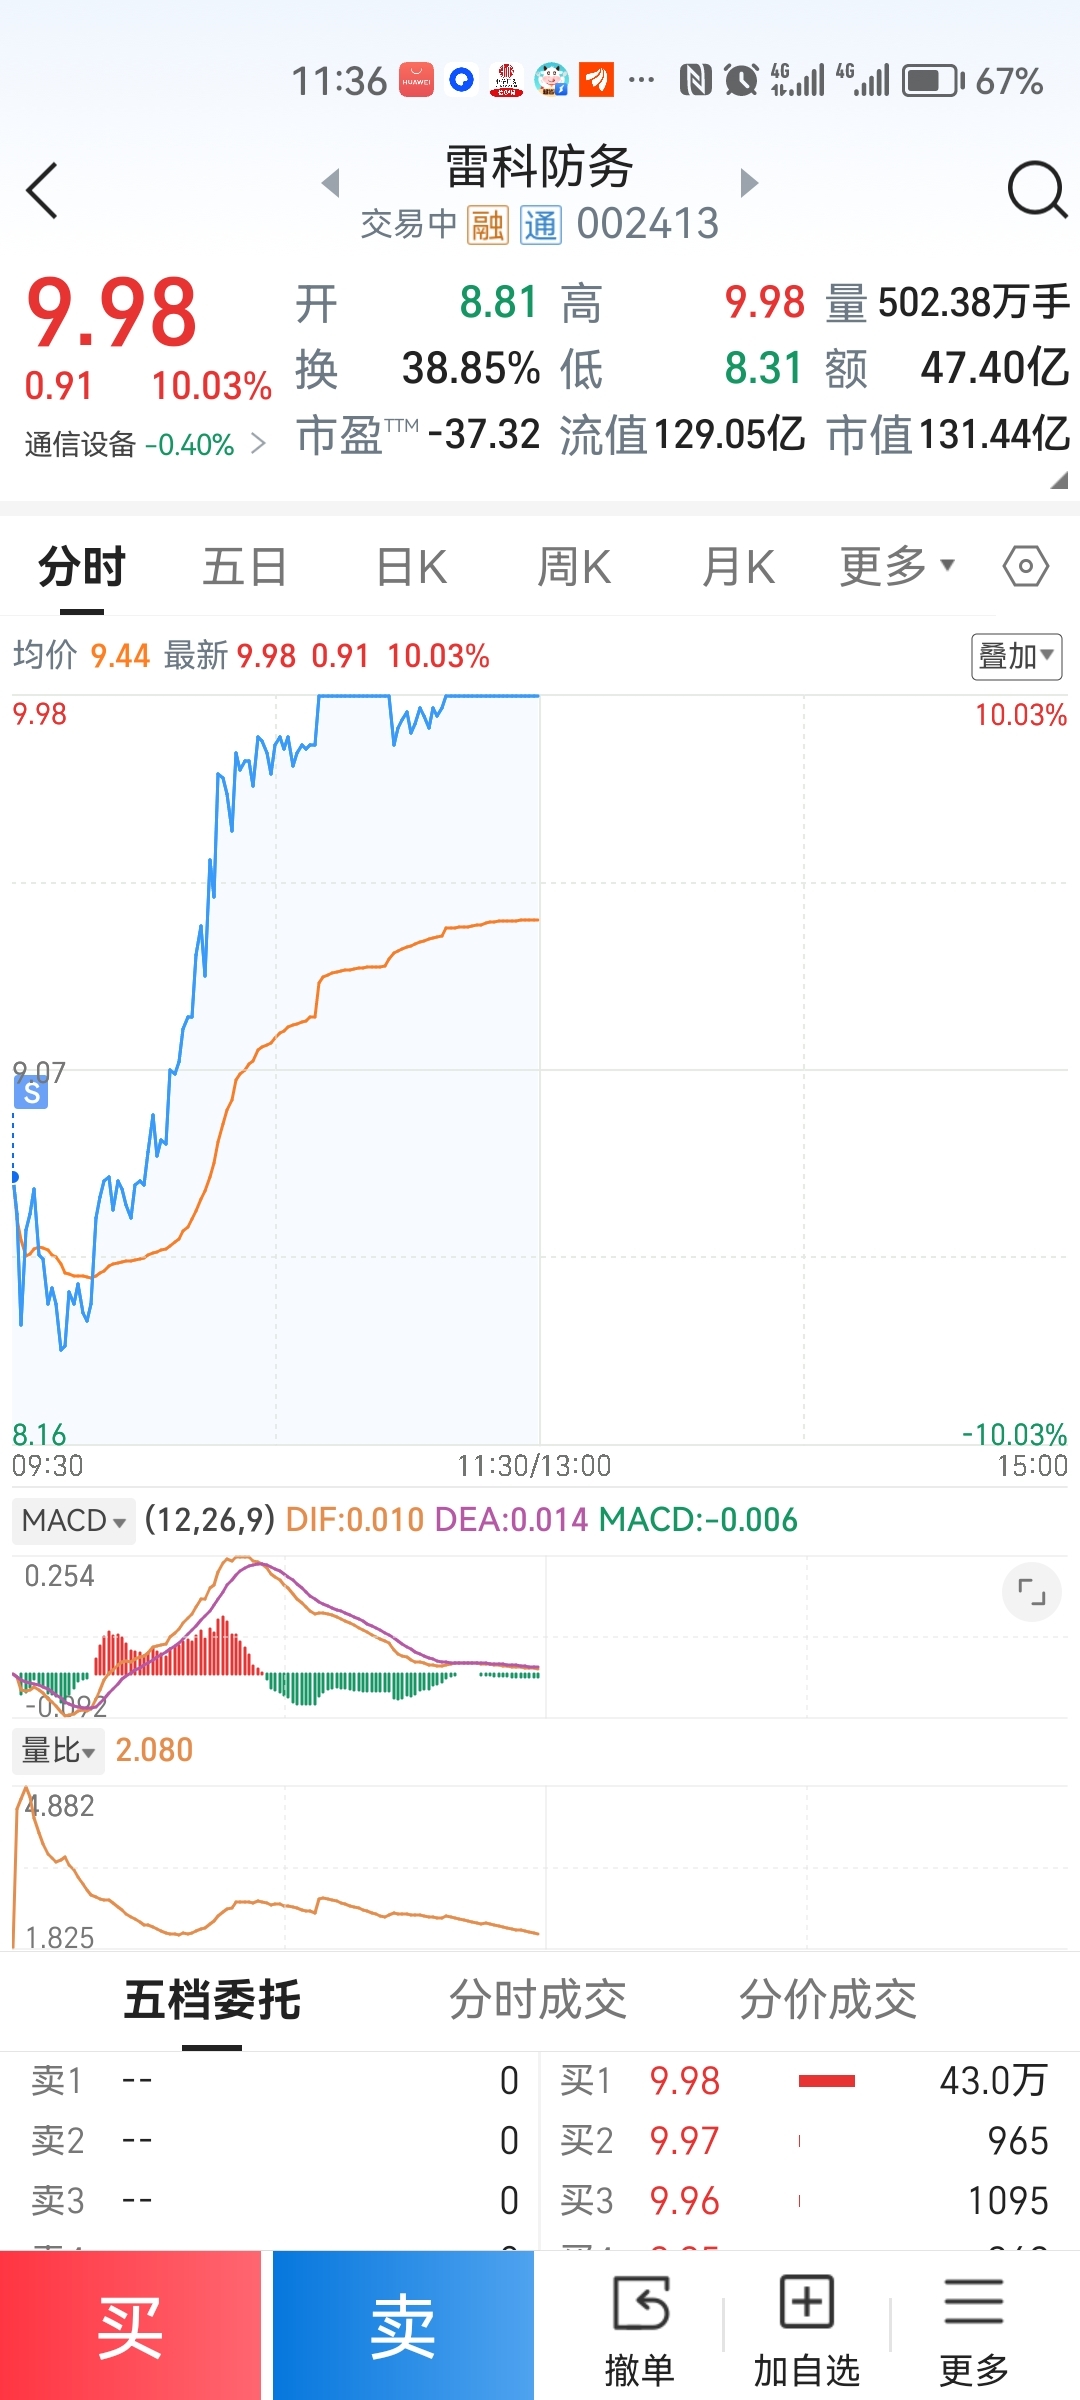This screenshot has height=2400, width=1080.
Task: Open the 更多 bottom menu icon
Action: coord(973,2324)
